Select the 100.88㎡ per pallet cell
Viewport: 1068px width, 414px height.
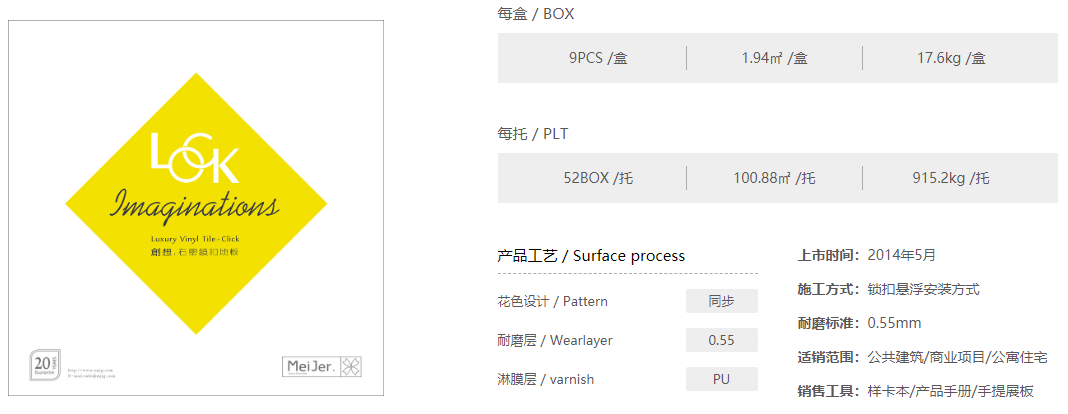[x=774, y=178]
